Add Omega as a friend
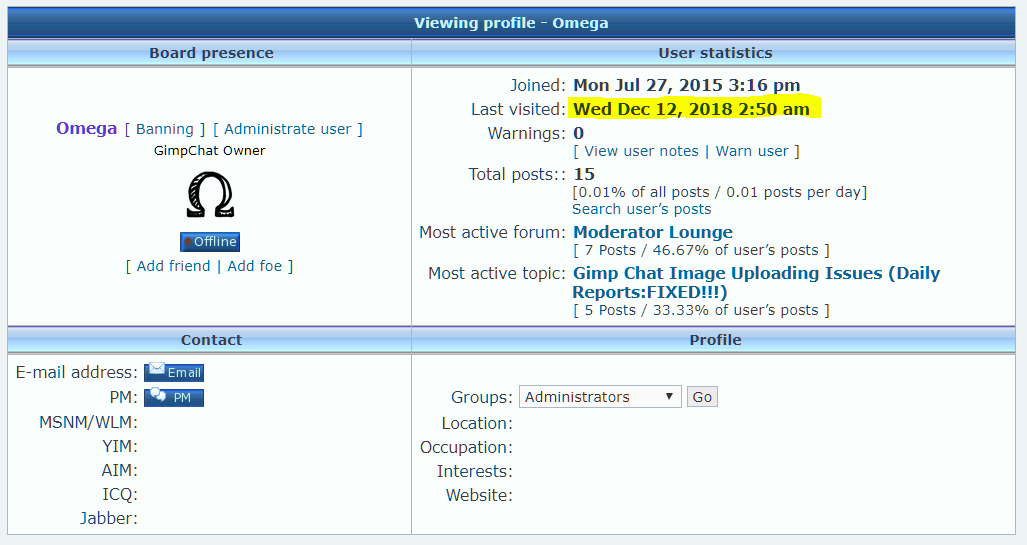 point(173,266)
